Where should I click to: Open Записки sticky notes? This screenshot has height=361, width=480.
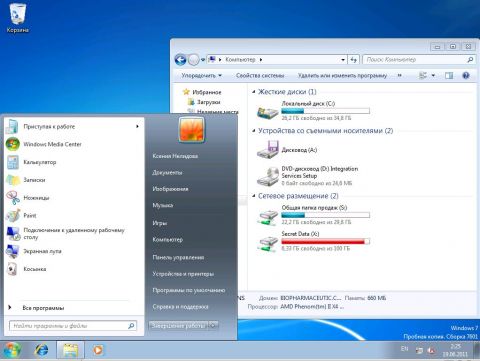click(x=34, y=180)
